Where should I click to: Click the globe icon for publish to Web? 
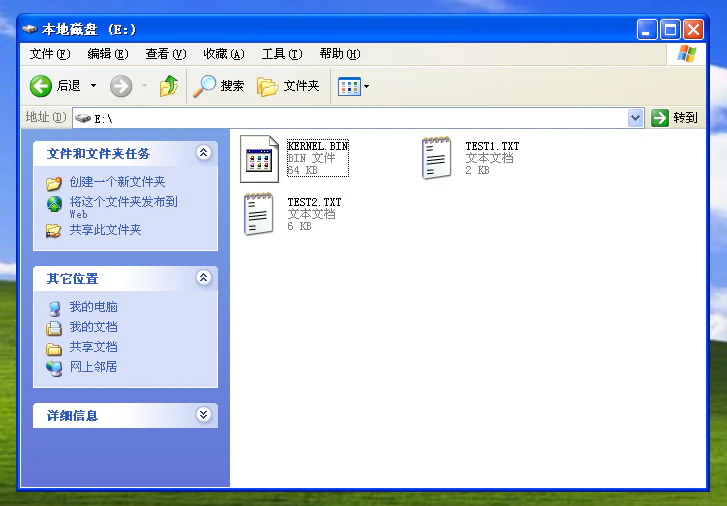54,204
